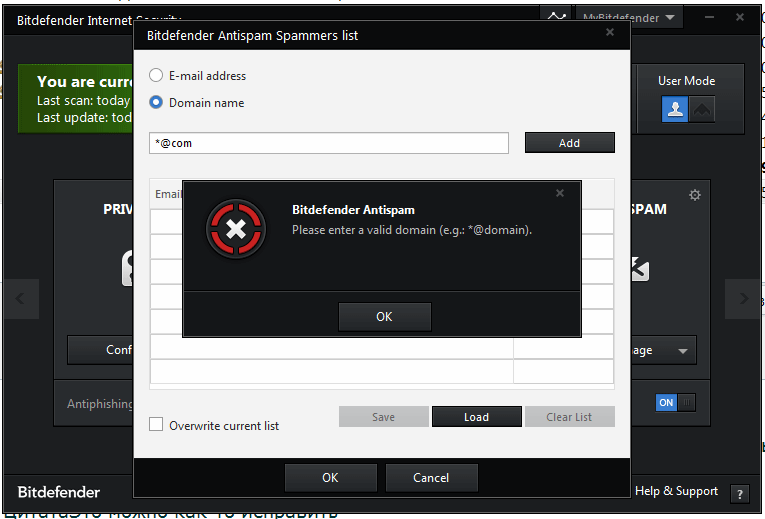Screen dimensions: 765x519
Task: Click the Bitdefender logo text
Action: tap(59, 492)
